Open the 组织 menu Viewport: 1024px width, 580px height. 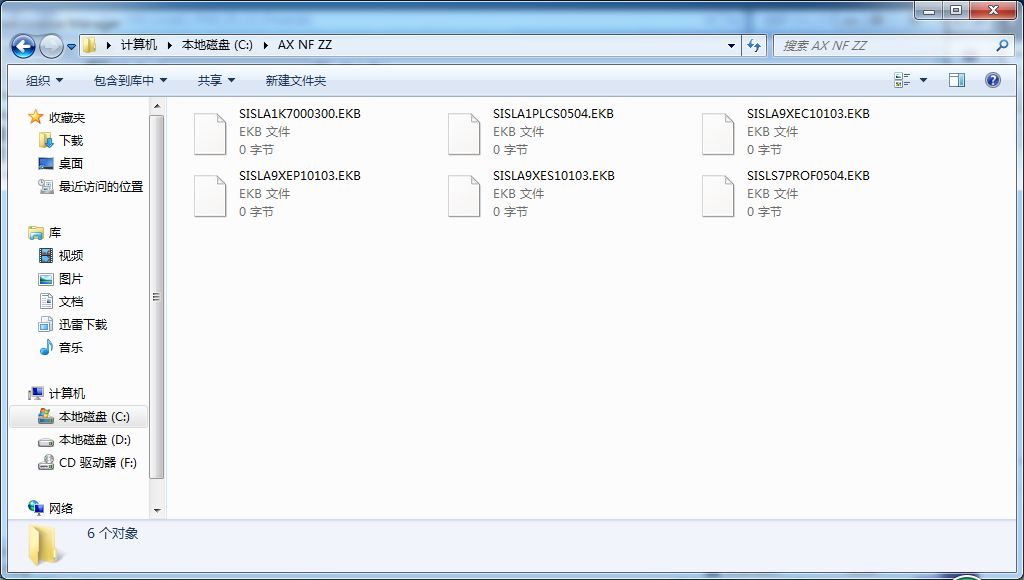[44, 80]
